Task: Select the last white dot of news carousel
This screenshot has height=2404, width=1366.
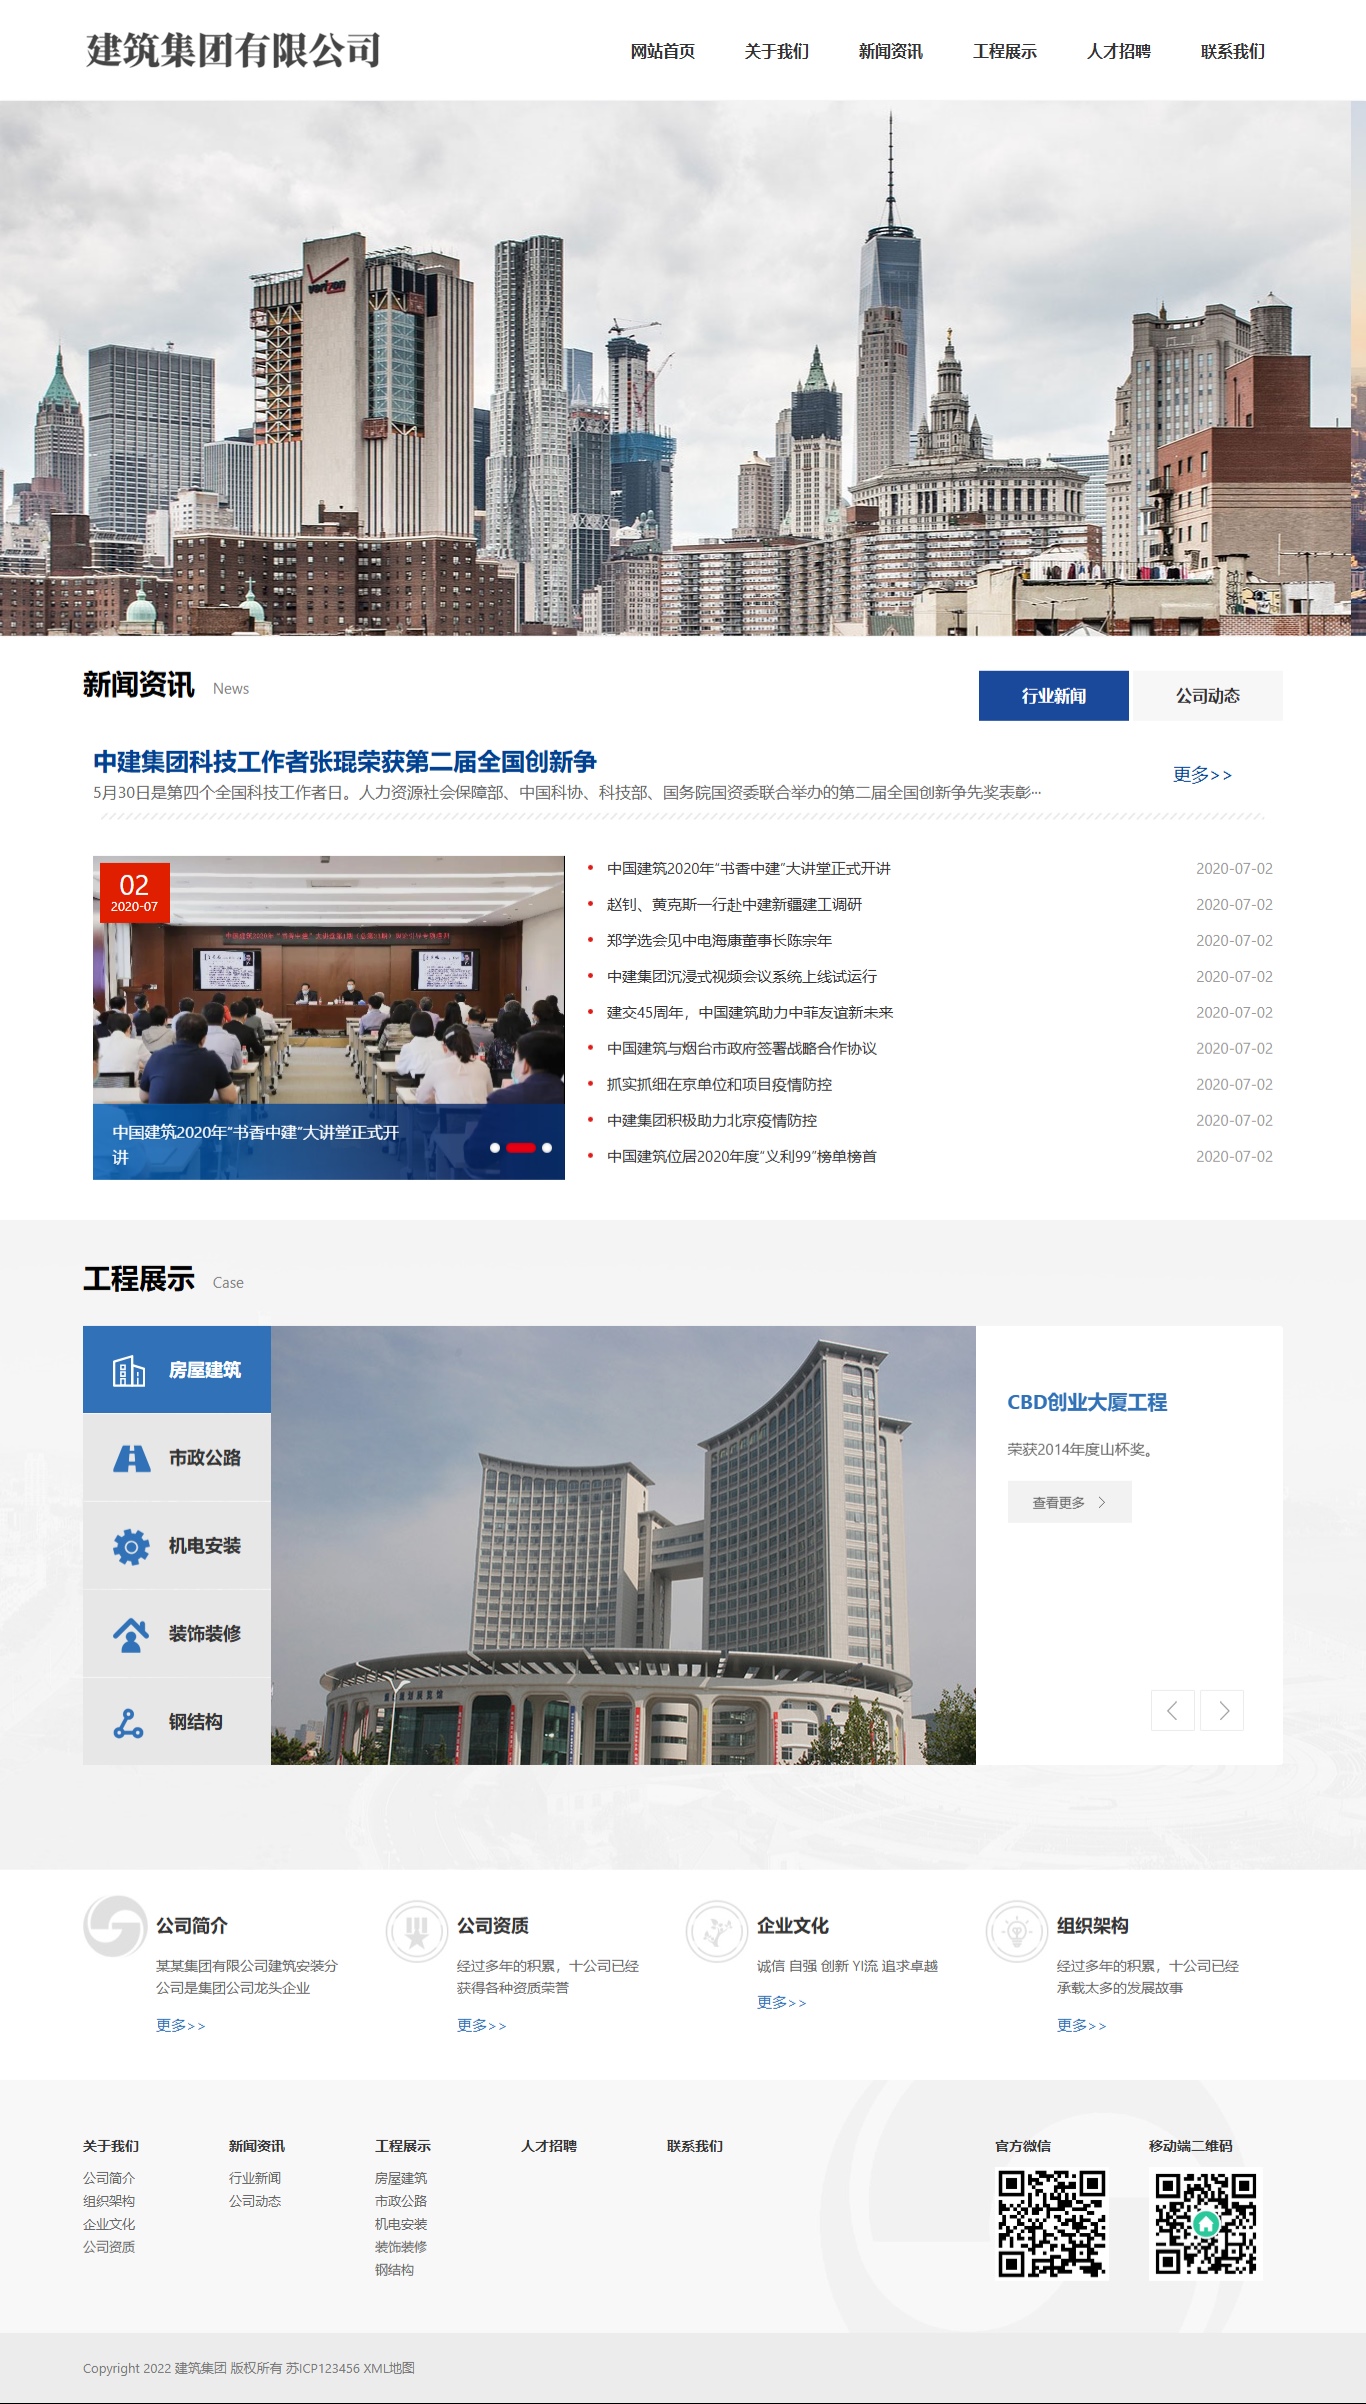Action: pyautogui.click(x=547, y=1148)
